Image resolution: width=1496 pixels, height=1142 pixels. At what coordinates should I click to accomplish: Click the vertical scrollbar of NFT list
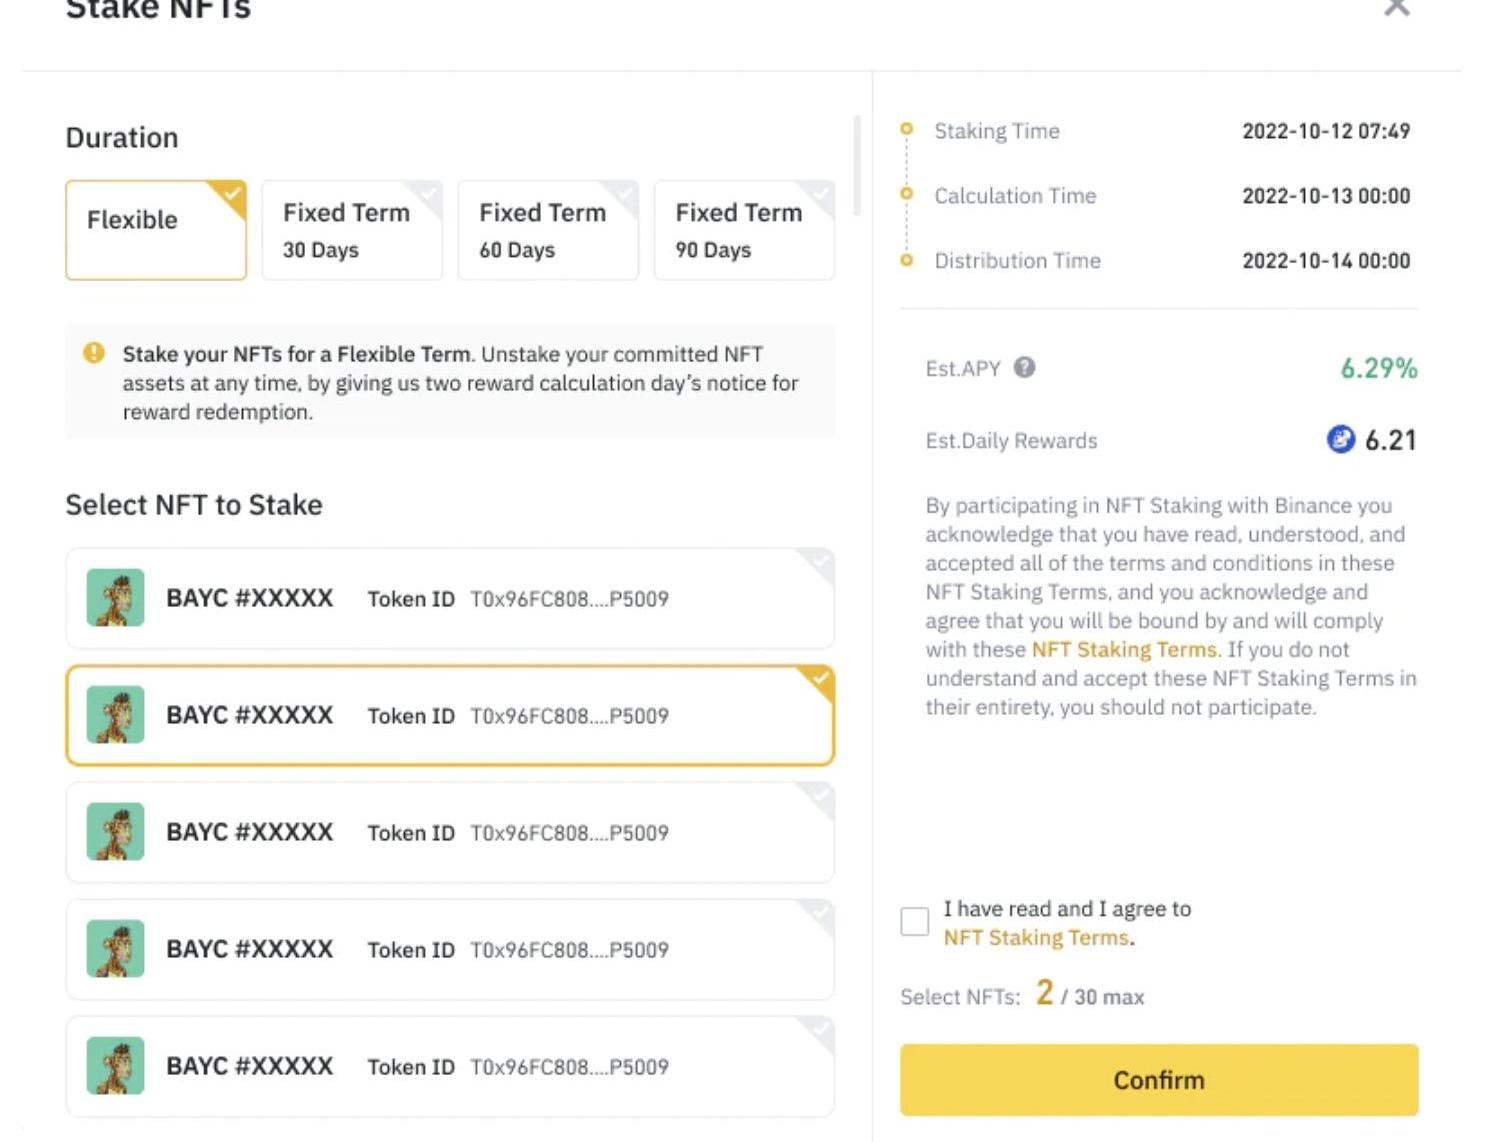(x=857, y=166)
